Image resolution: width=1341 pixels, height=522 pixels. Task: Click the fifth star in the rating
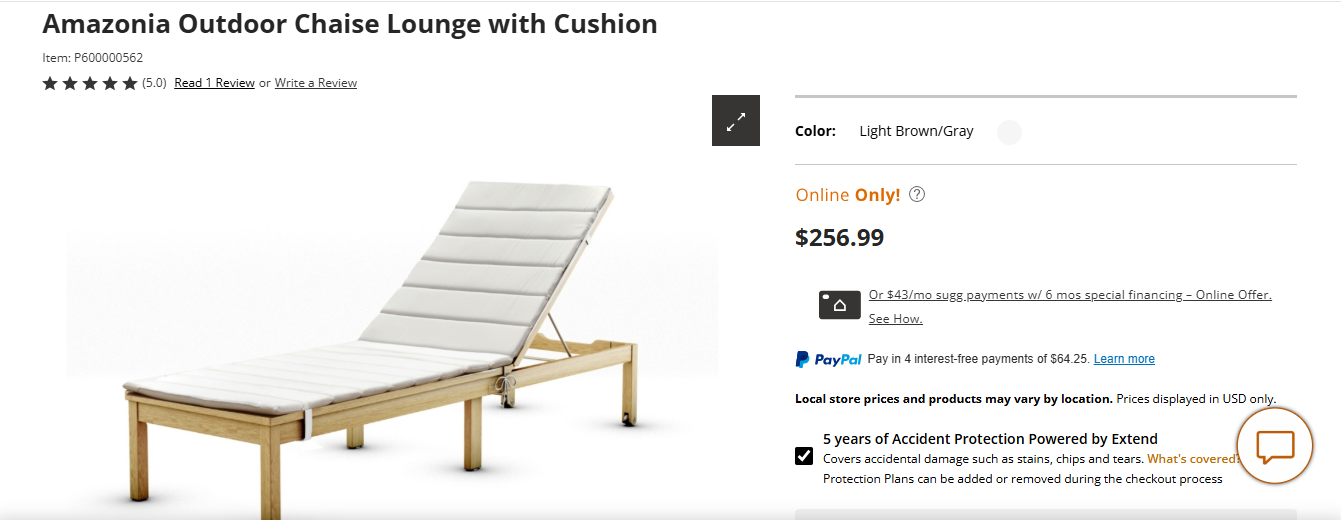[130, 84]
